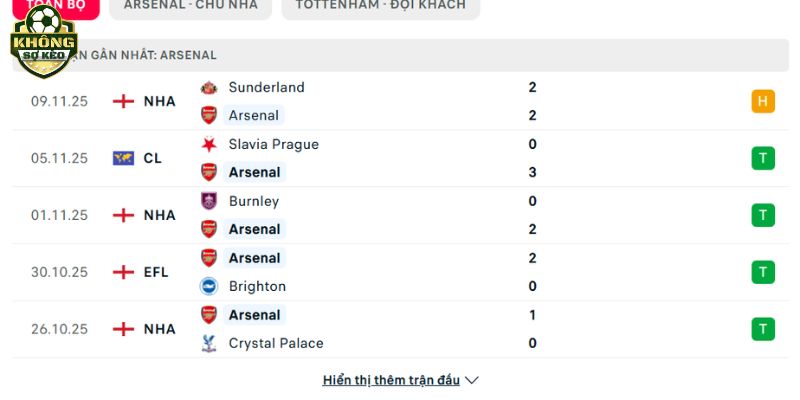
Task: Click the England flag beside EFL
Action: [123, 272]
